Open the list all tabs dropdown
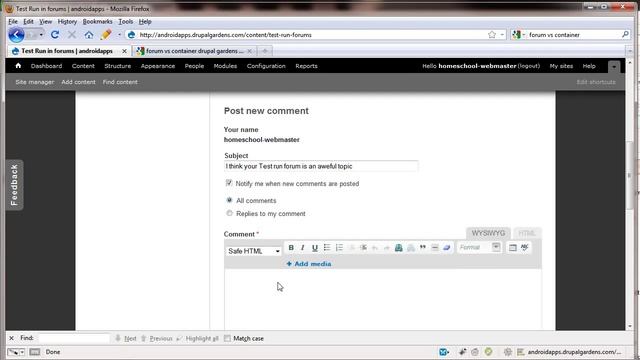The height and width of the screenshot is (360, 640). tap(630, 51)
